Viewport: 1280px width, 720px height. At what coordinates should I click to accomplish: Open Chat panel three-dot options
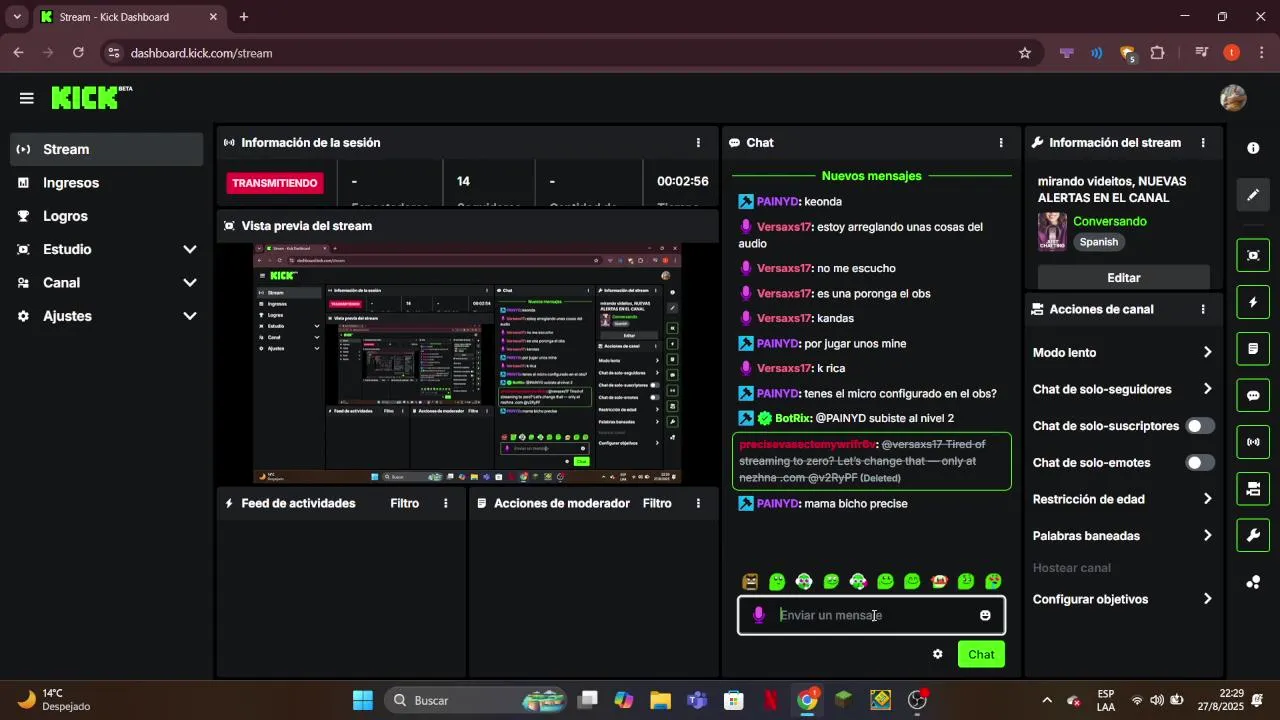point(1001,143)
